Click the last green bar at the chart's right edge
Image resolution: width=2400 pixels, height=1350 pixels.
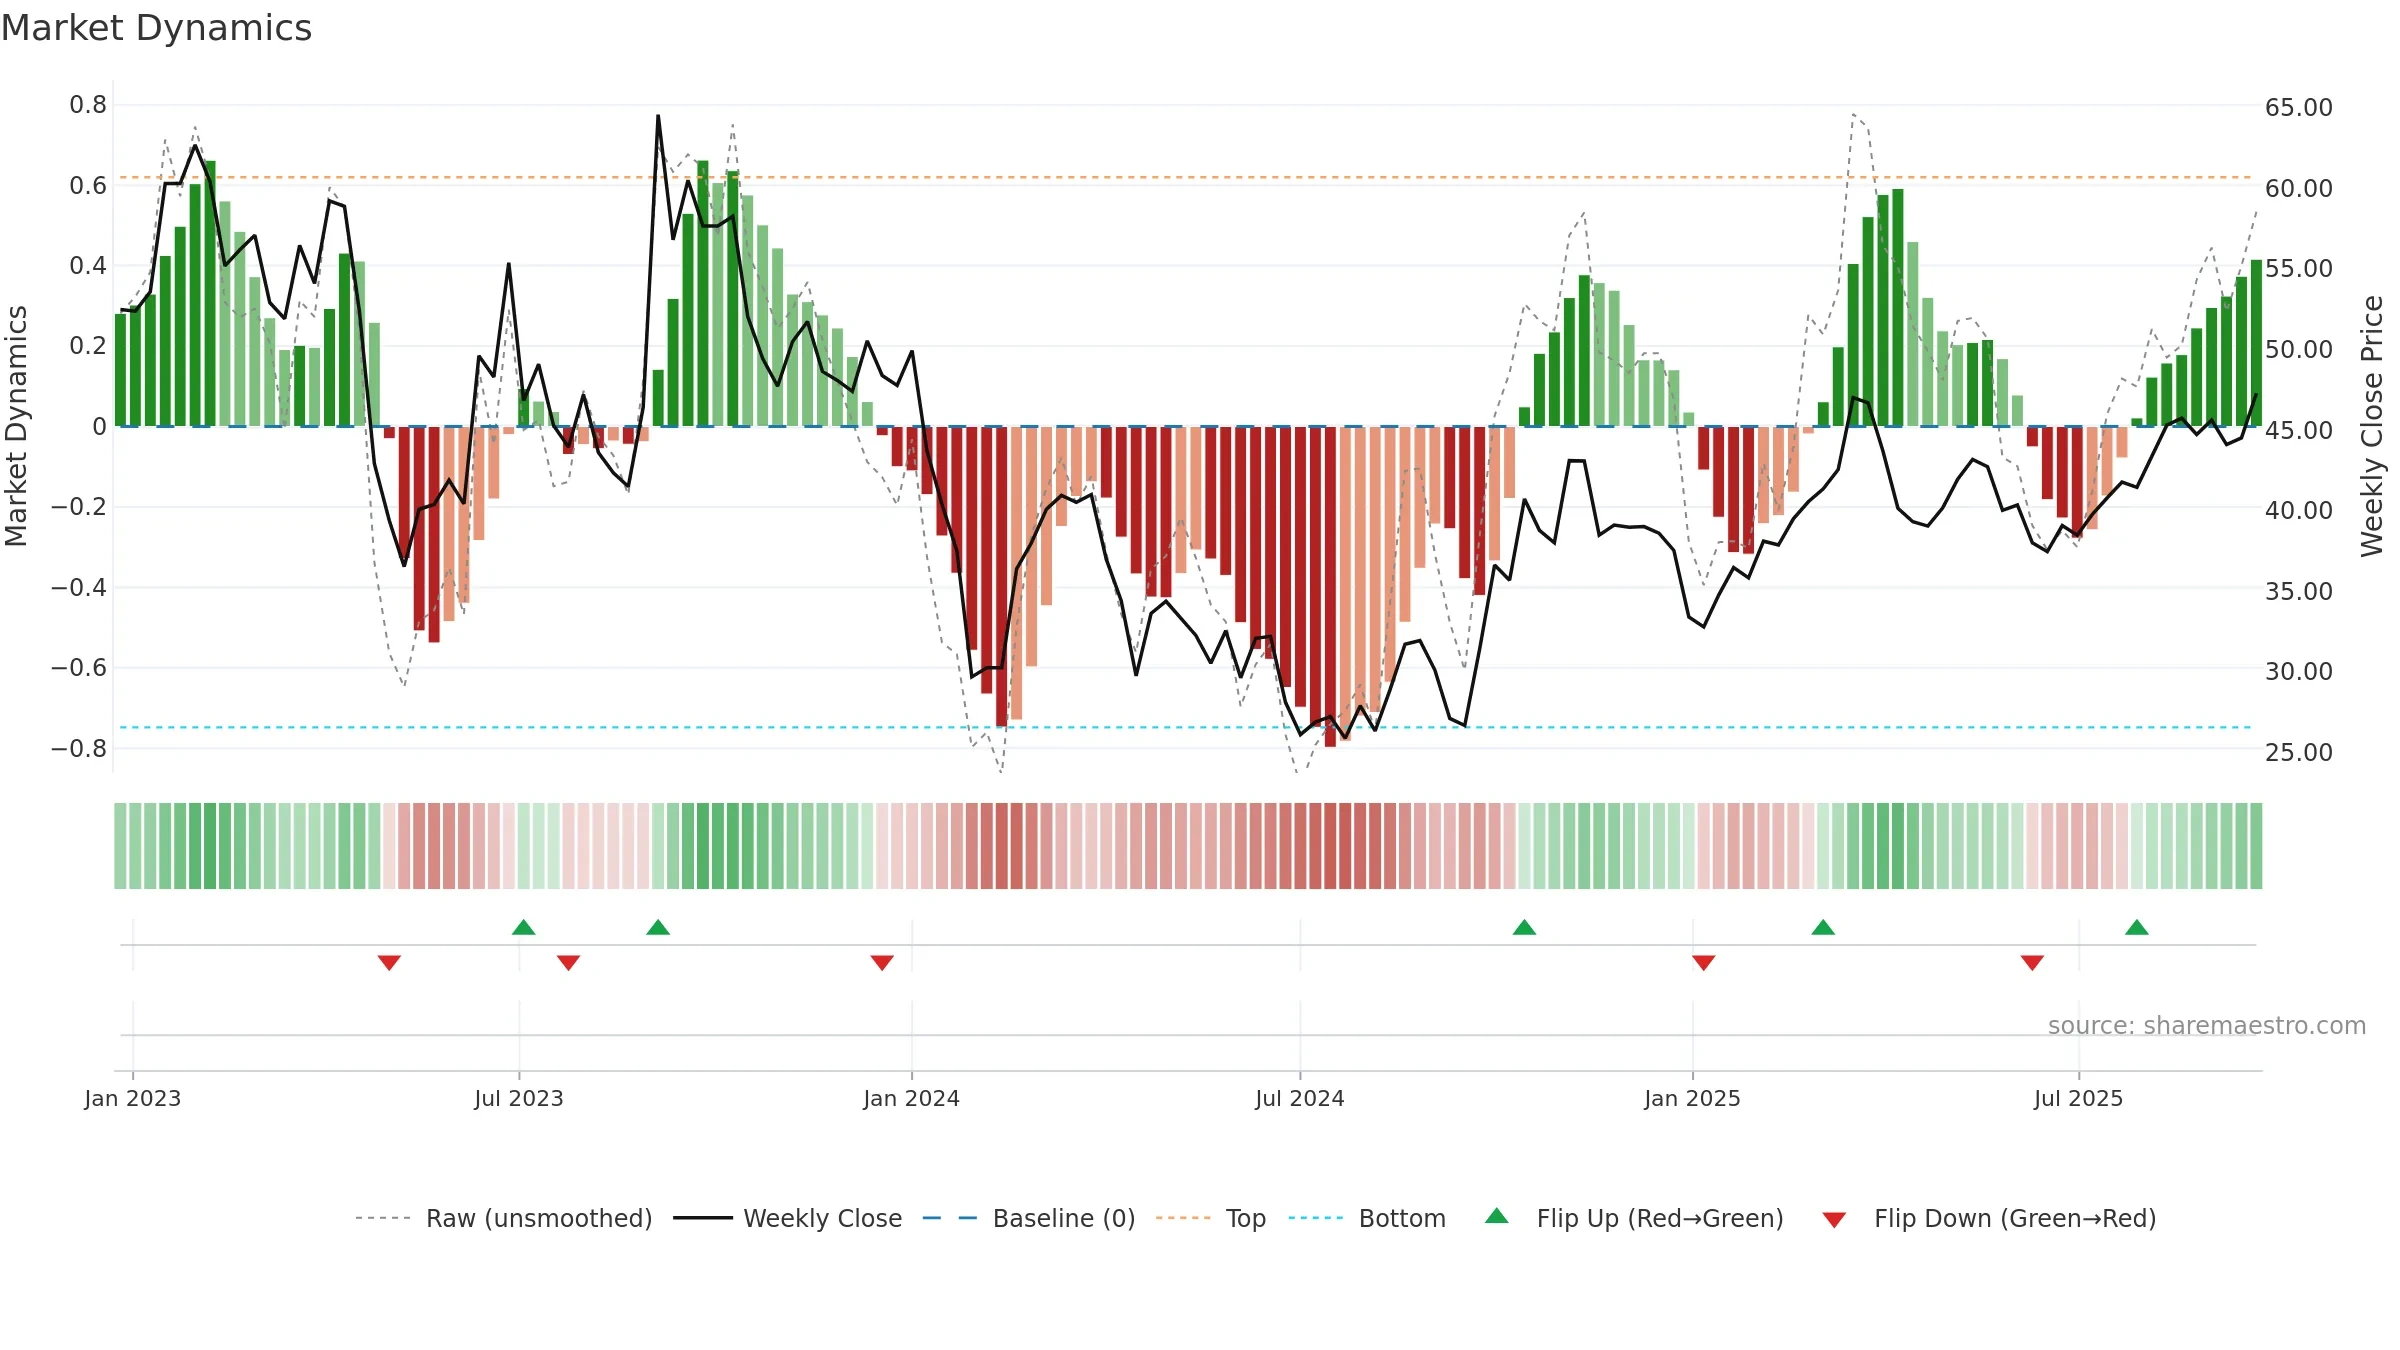point(2256,343)
